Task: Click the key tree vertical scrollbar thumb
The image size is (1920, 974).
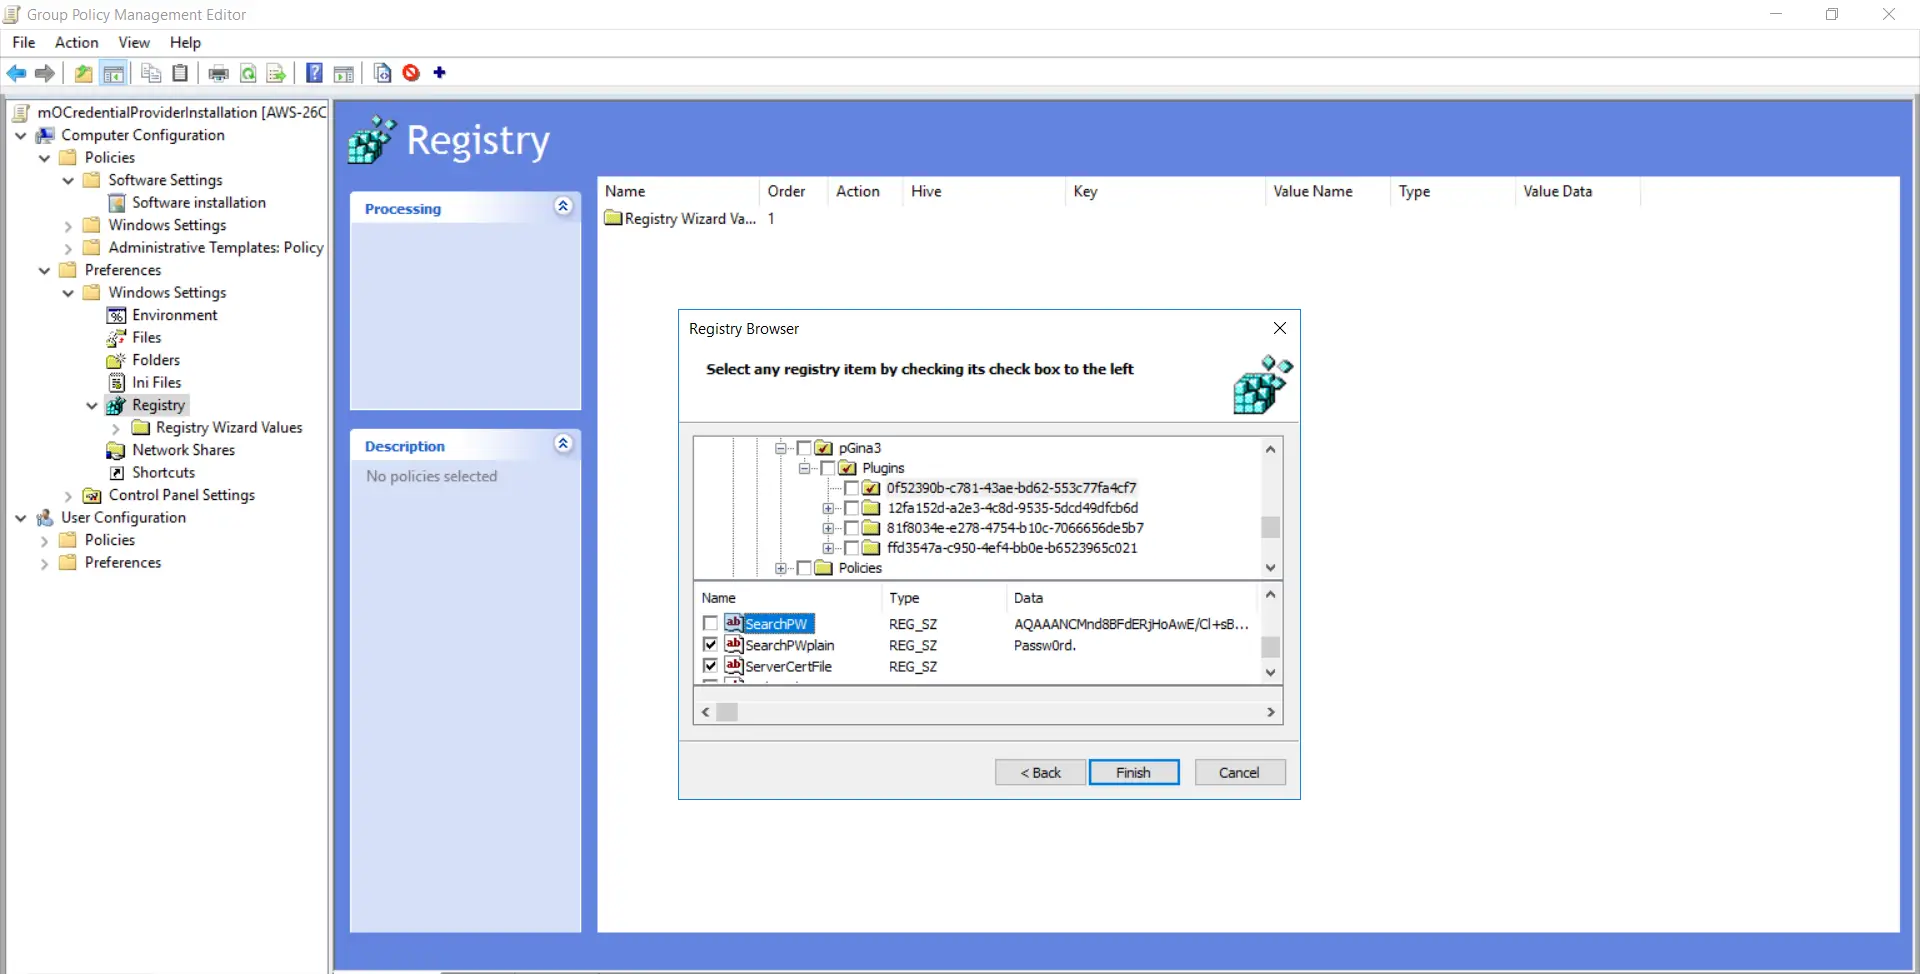Action: pyautogui.click(x=1270, y=526)
